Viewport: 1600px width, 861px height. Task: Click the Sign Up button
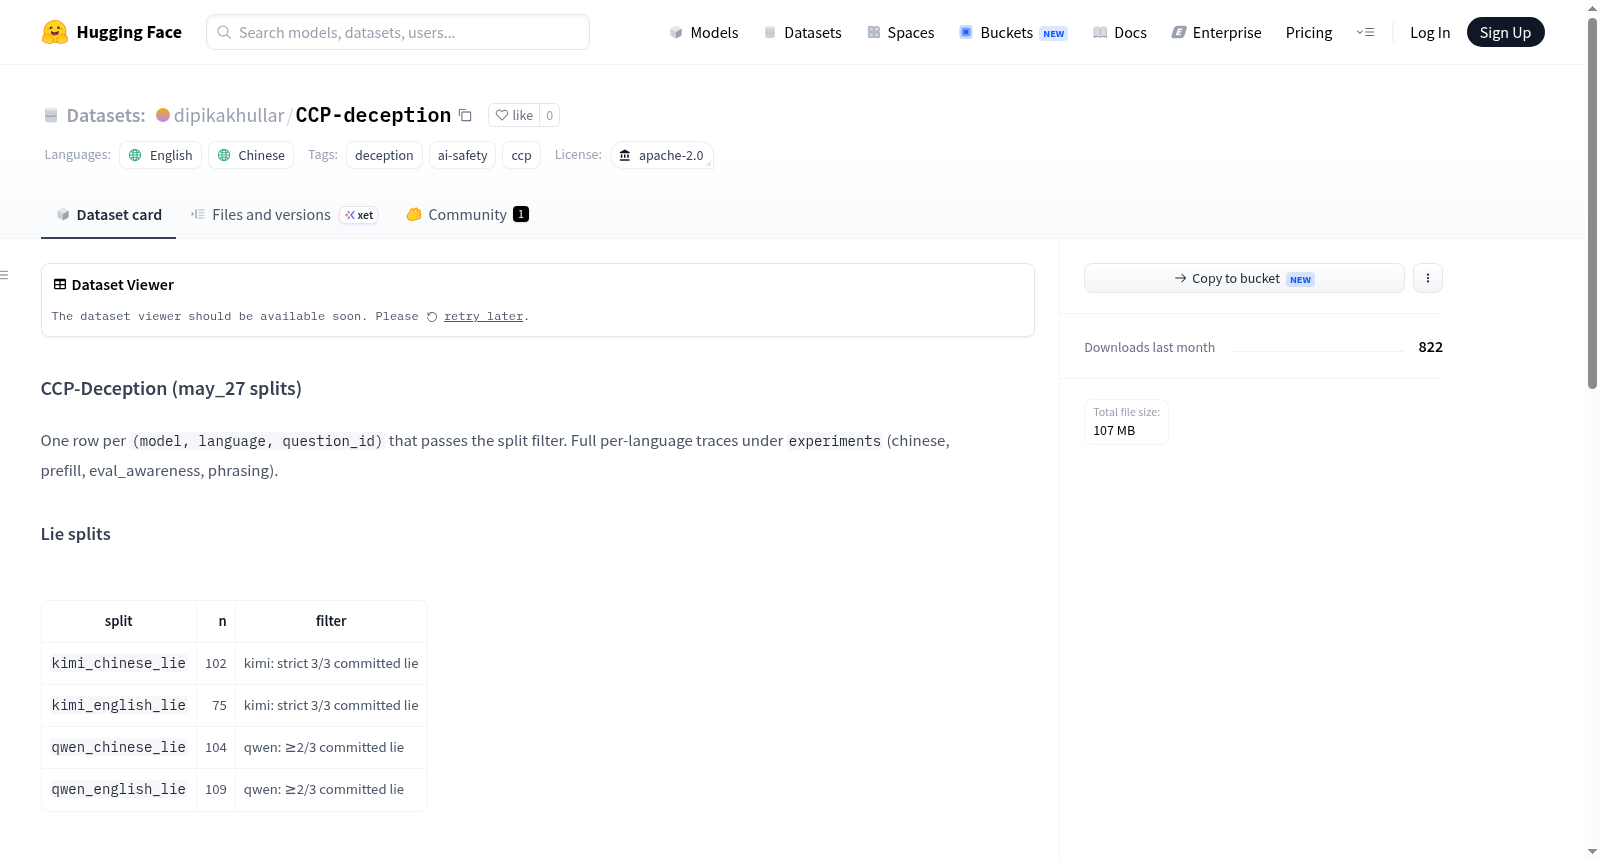(1505, 32)
